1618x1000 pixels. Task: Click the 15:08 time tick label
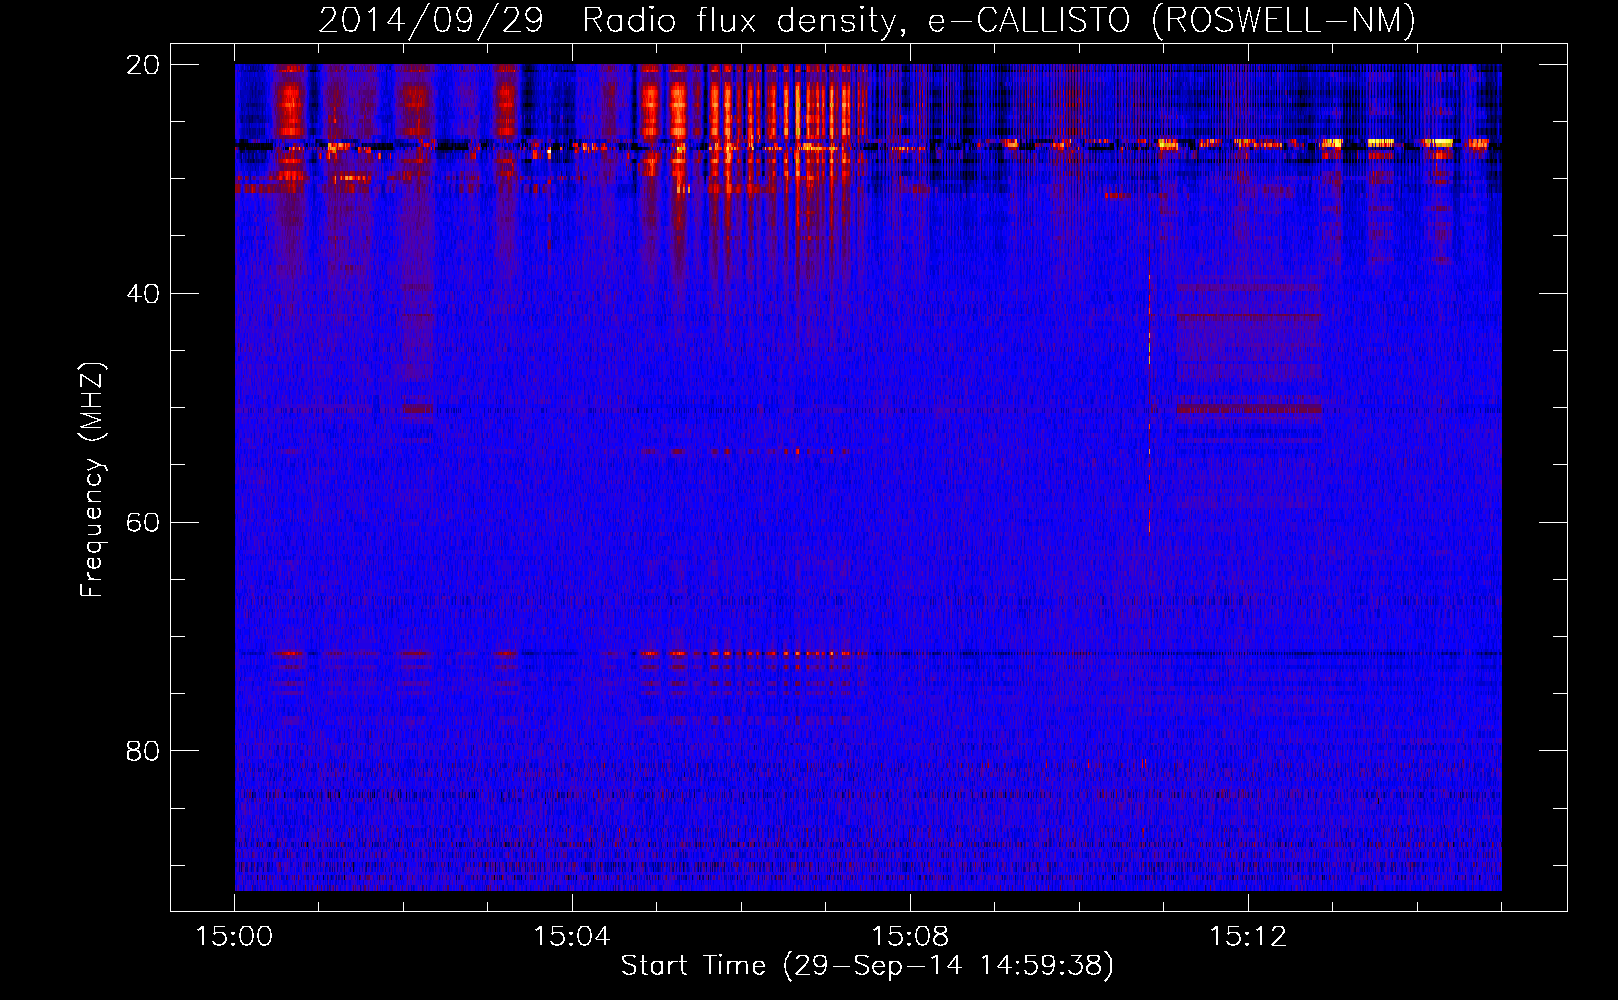[x=909, y=937]
